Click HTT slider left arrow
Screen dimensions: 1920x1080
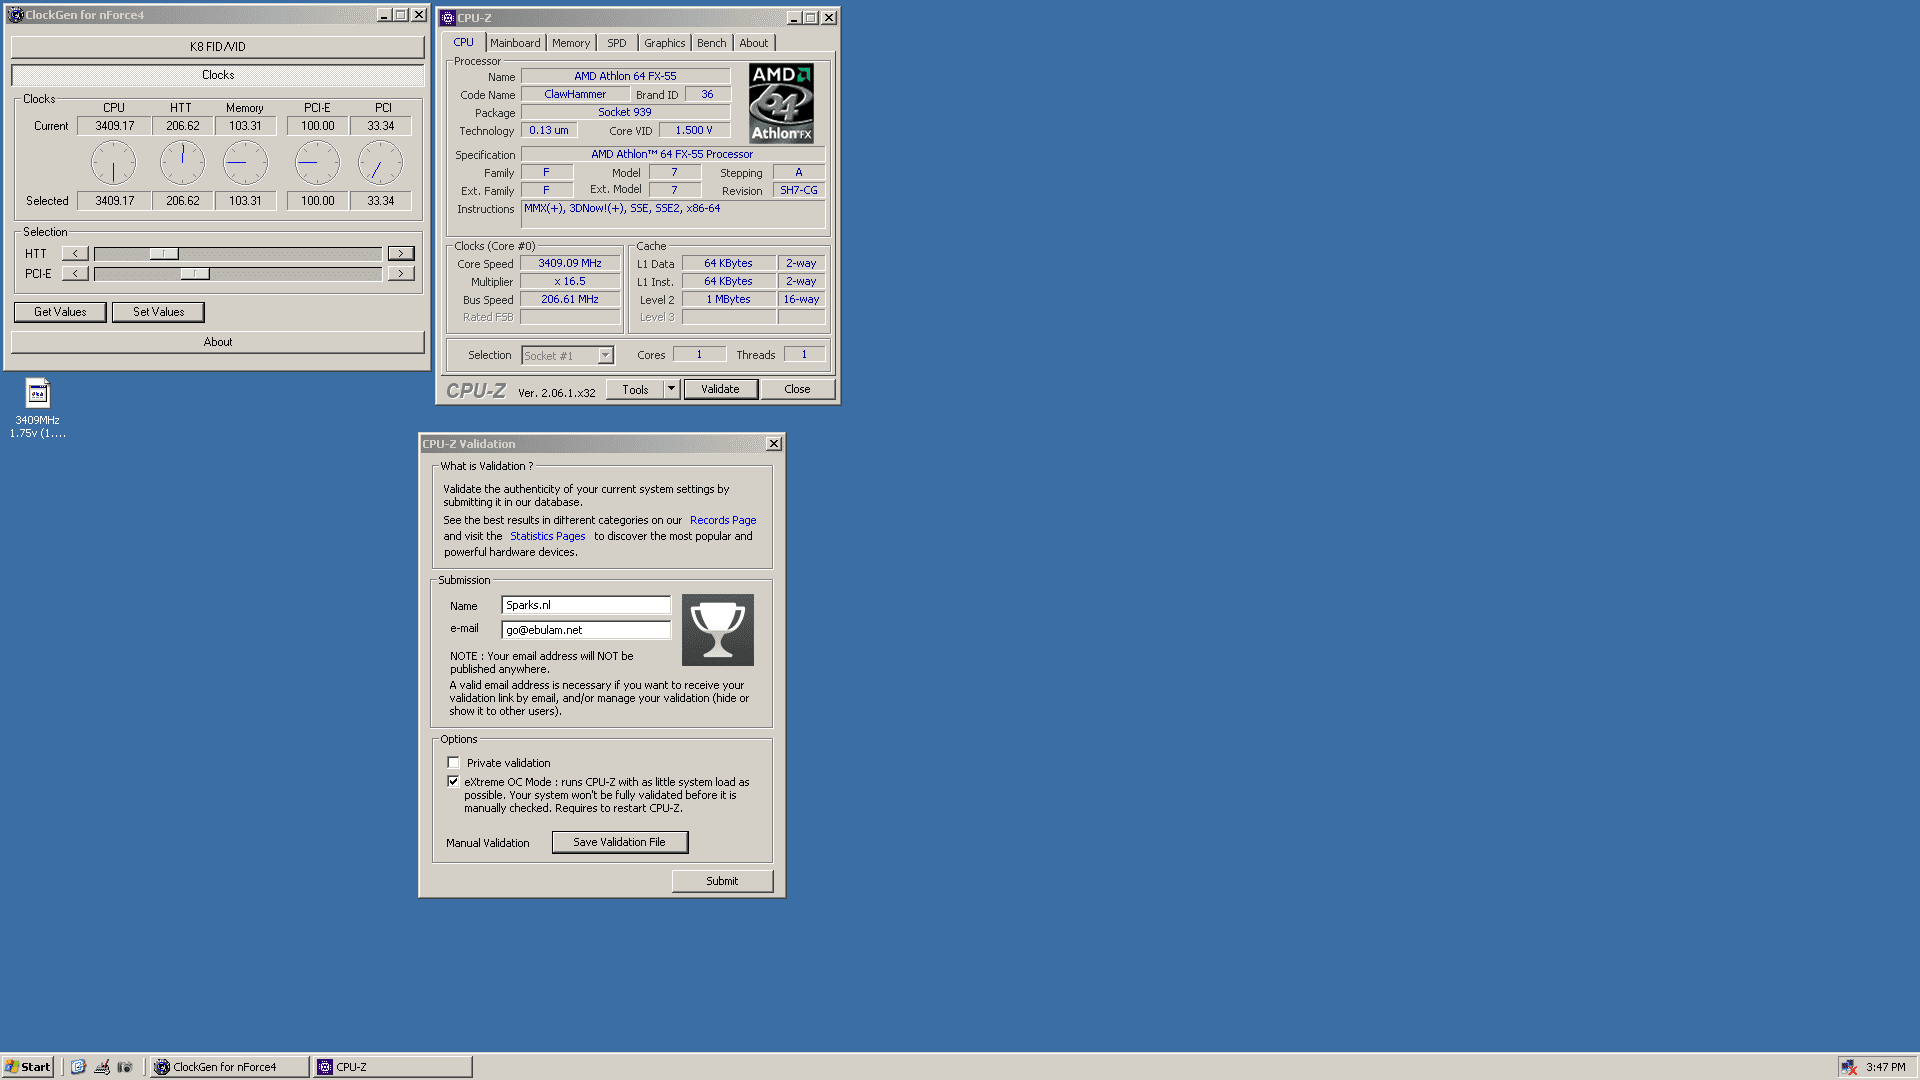click(75, 254)
